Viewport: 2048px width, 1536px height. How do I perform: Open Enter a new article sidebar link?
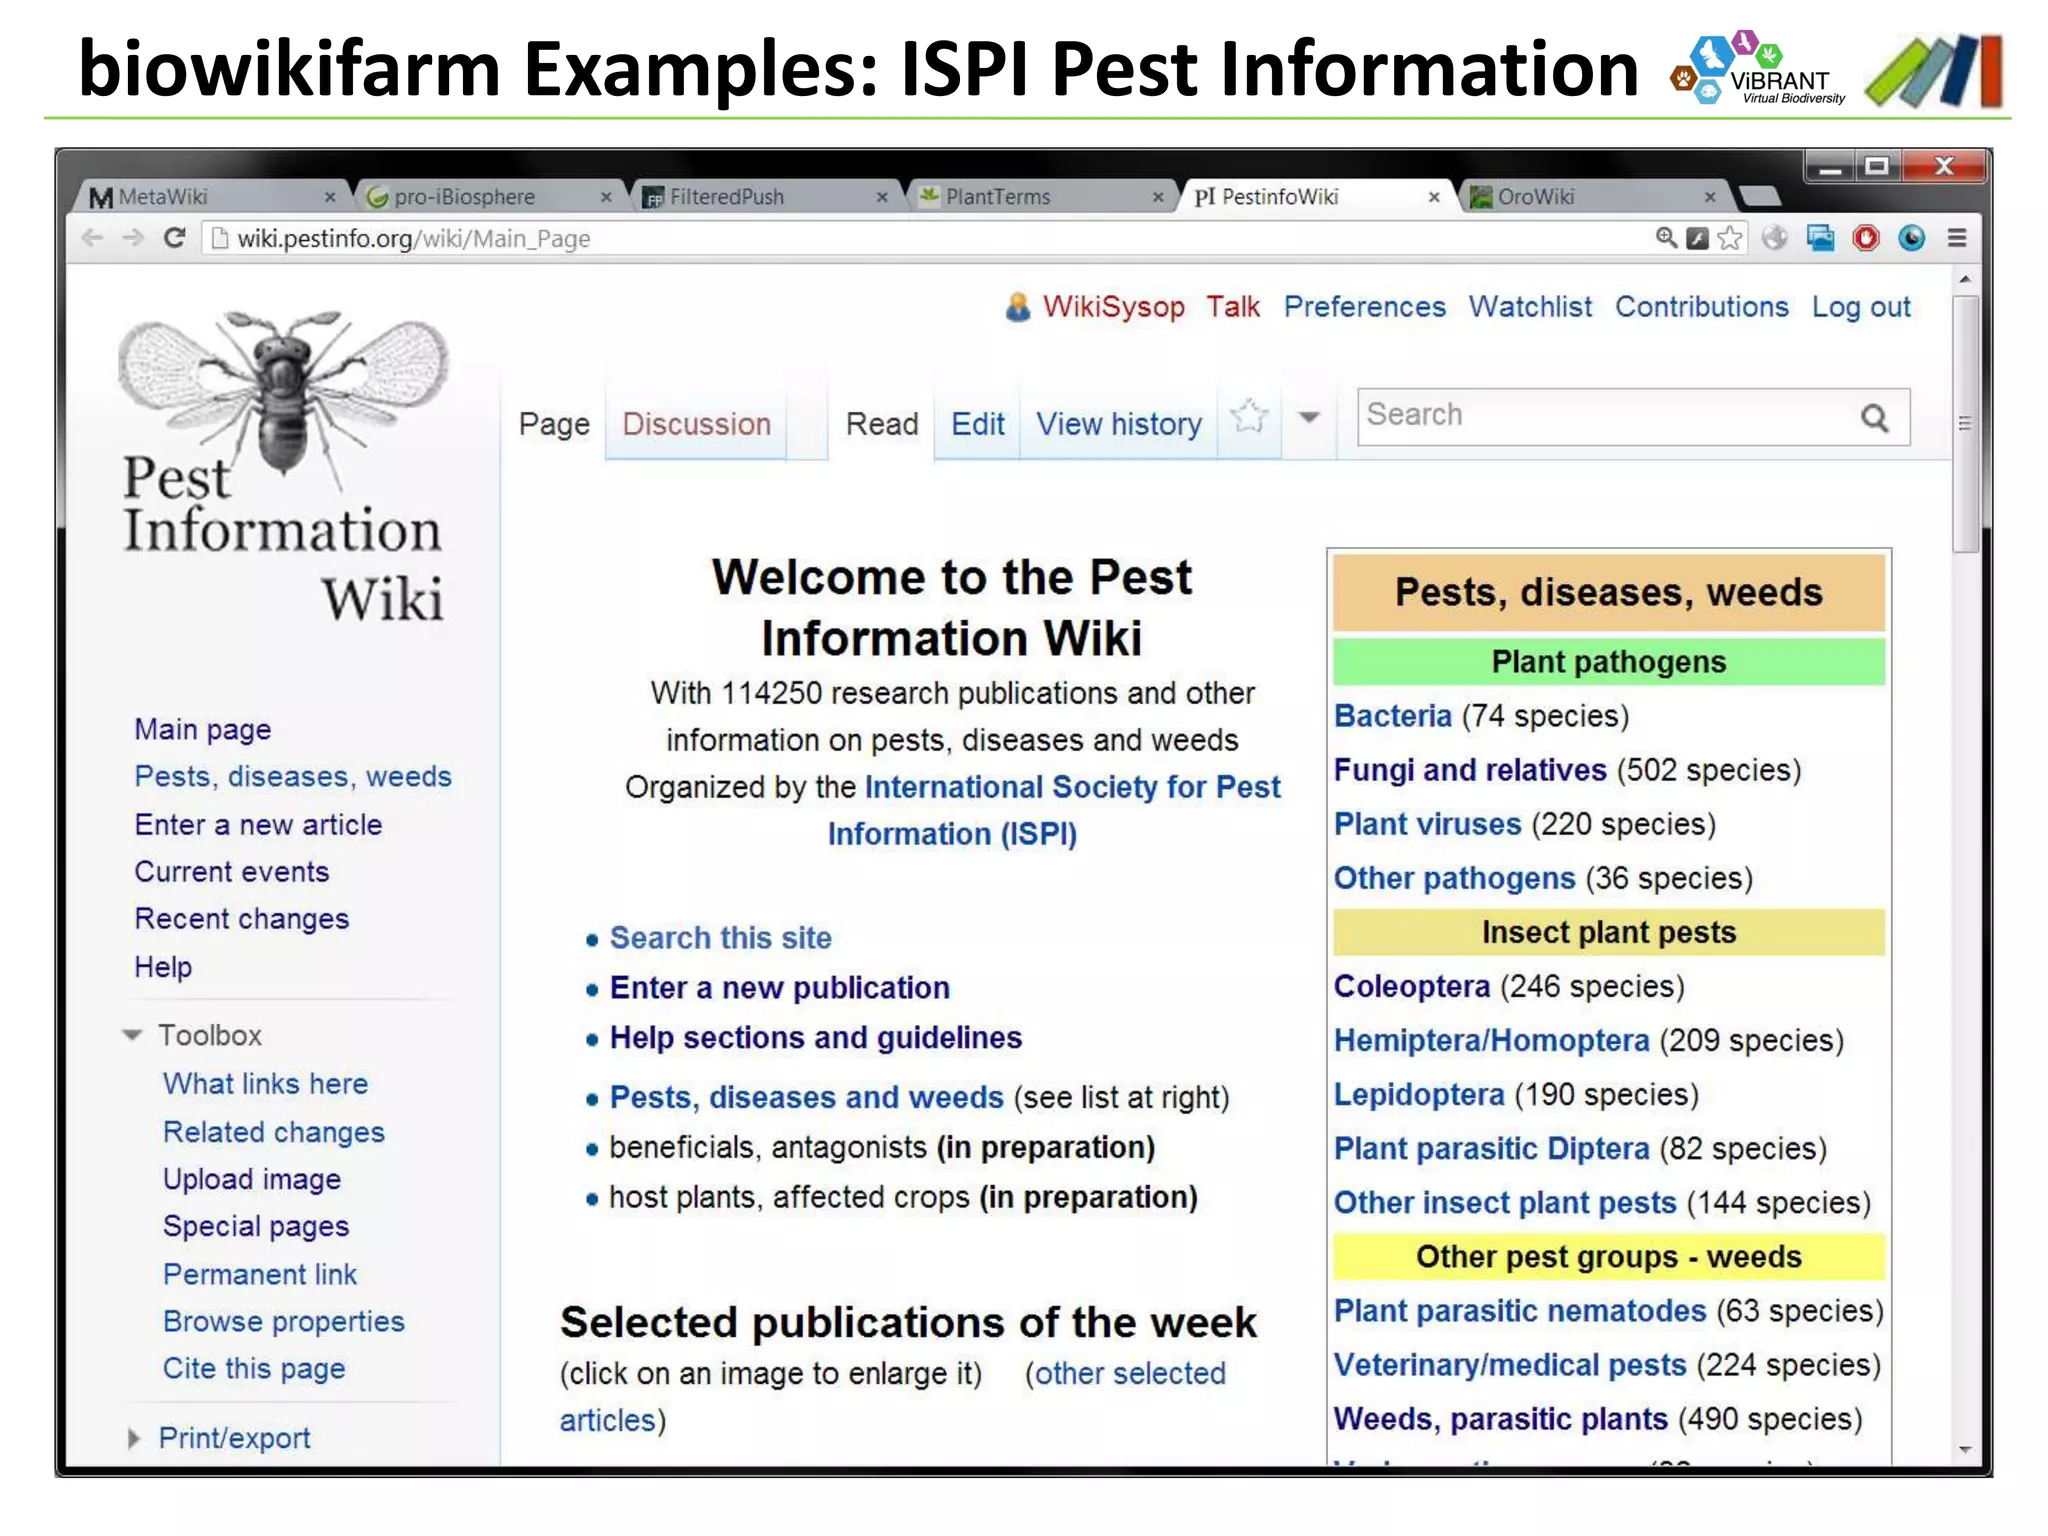click(258, 825)
